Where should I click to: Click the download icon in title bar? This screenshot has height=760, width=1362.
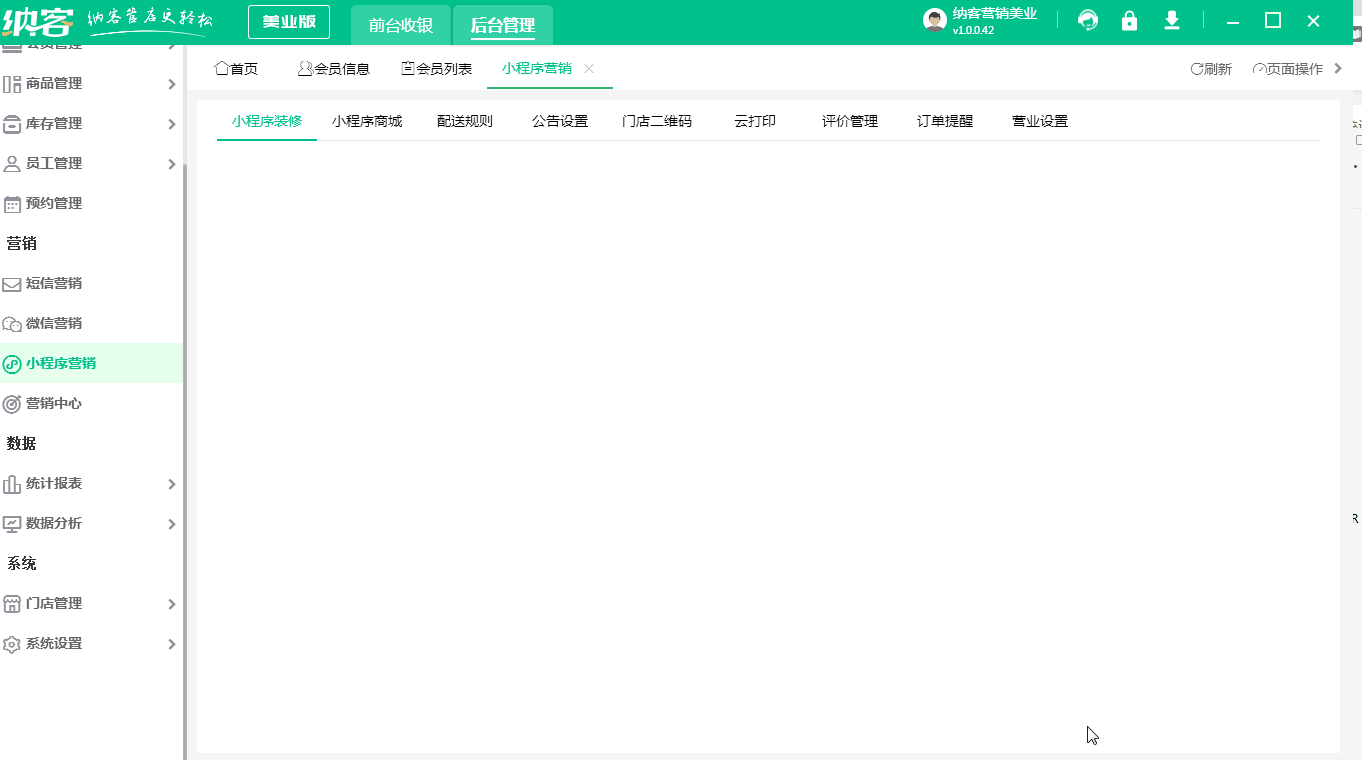click(1171, 19)
